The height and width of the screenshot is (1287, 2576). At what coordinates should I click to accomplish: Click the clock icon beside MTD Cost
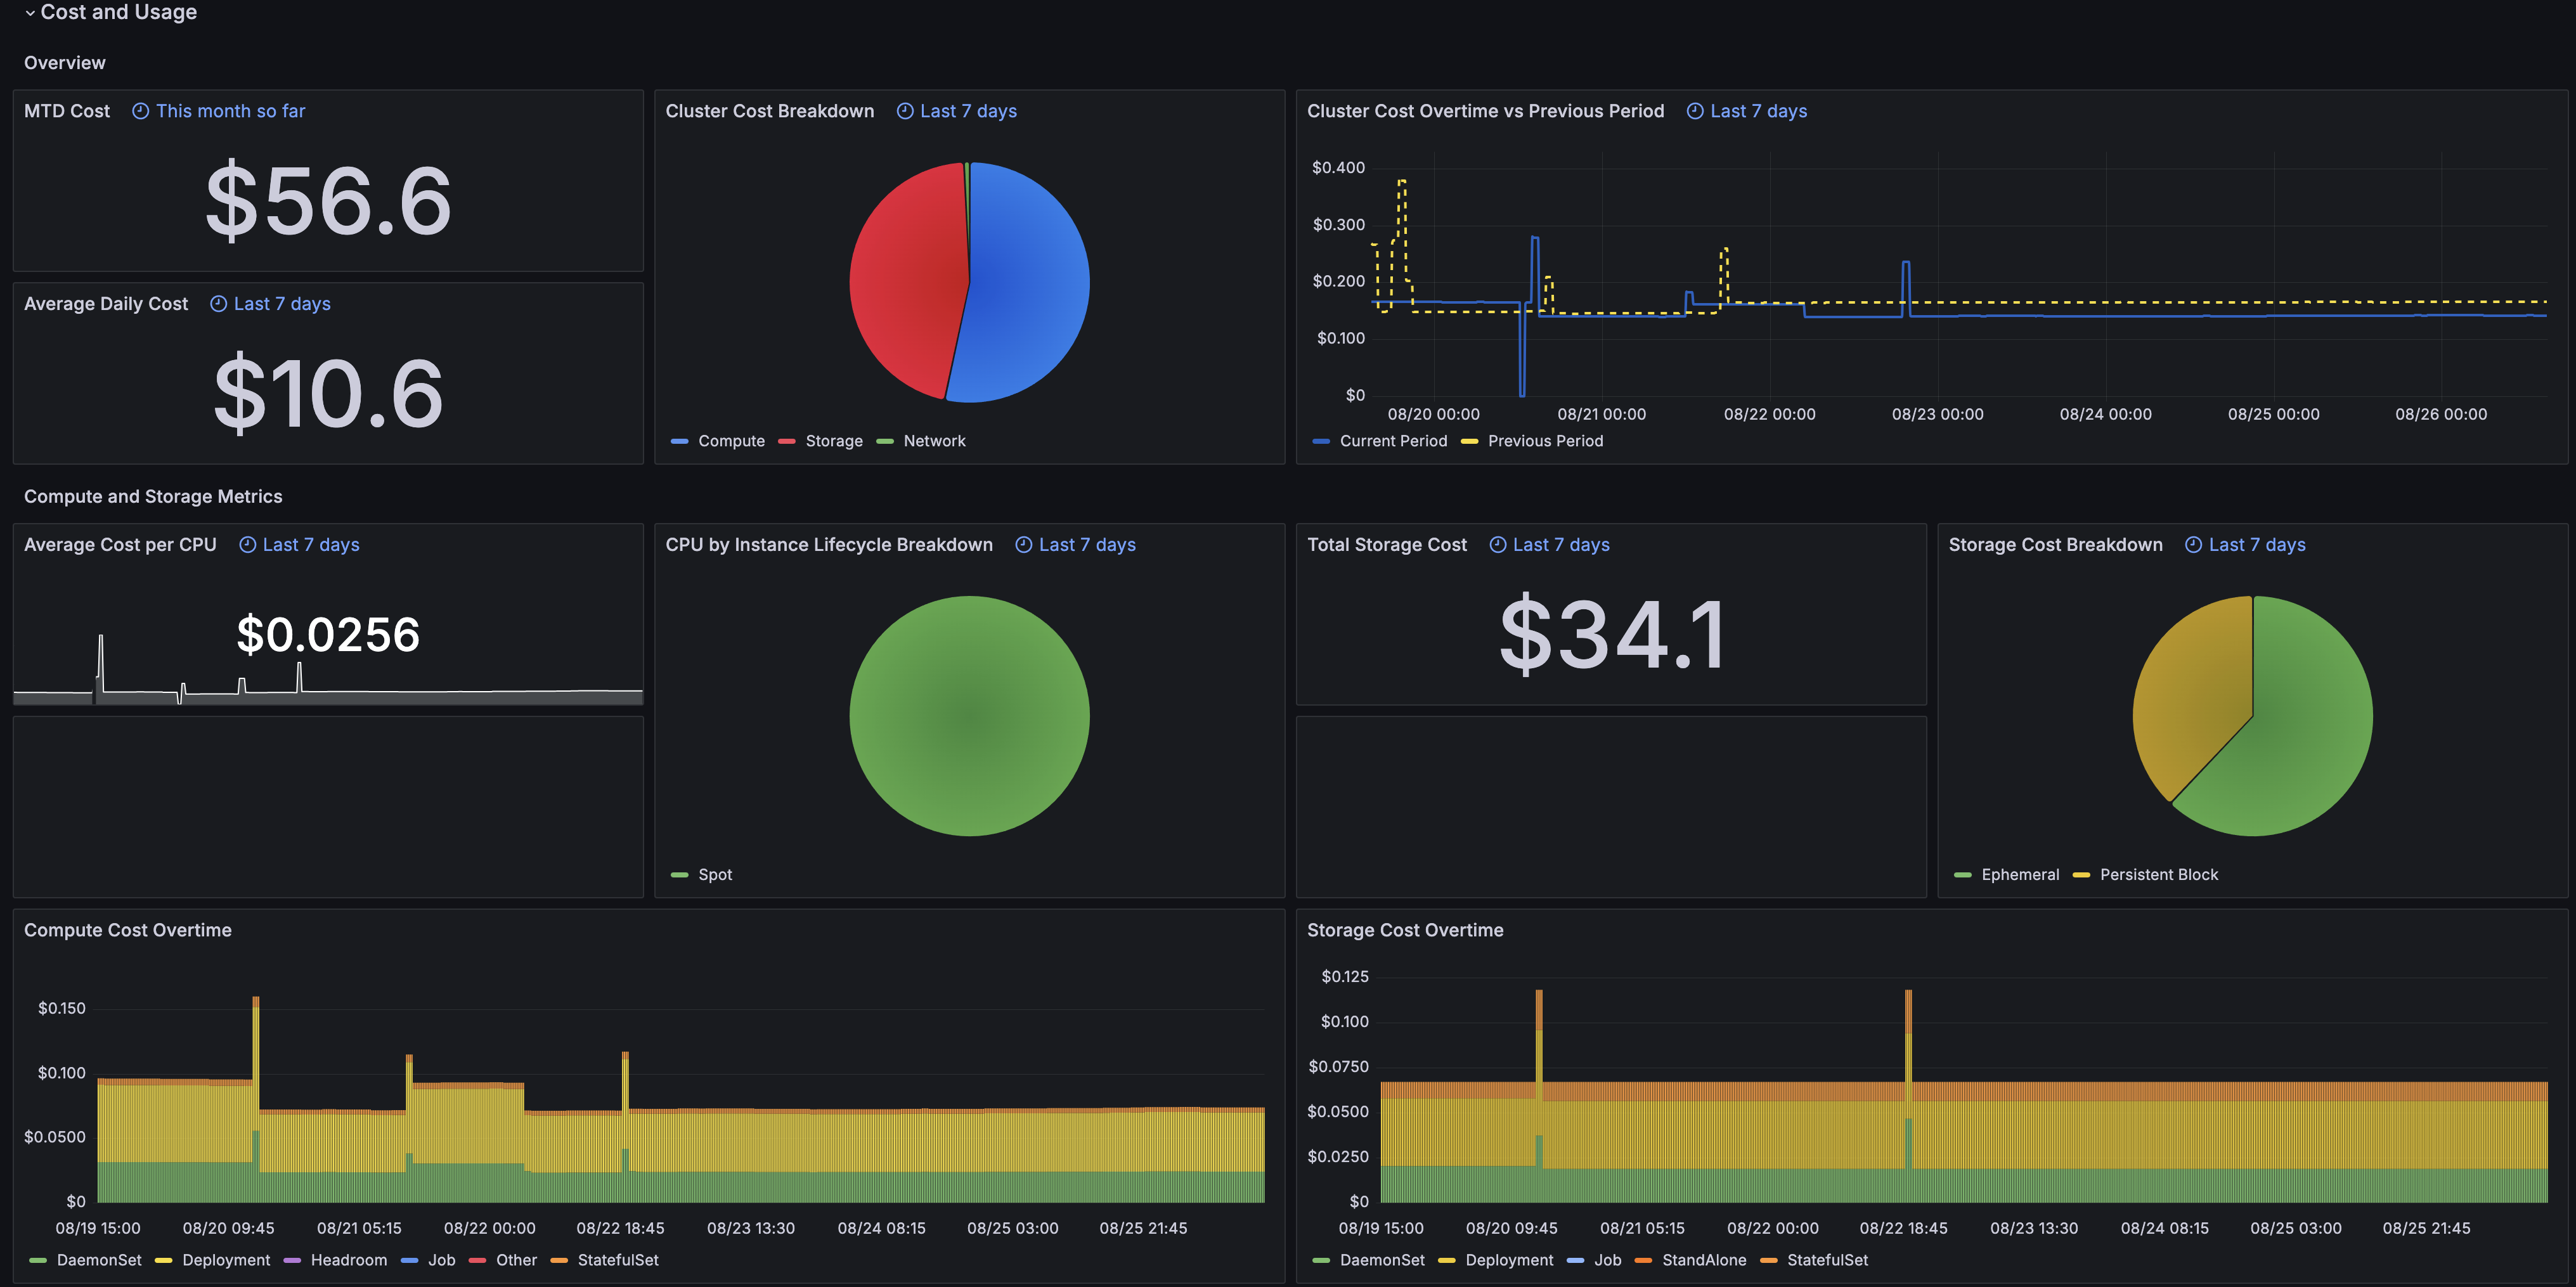click(141, 111)
